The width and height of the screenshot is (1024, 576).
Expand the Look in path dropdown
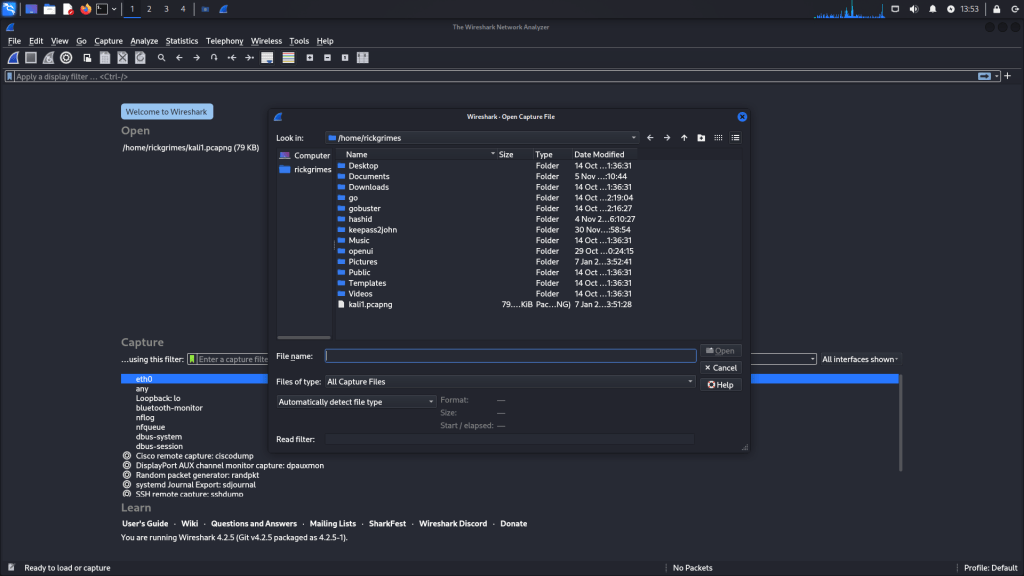[x=633, y=138]
